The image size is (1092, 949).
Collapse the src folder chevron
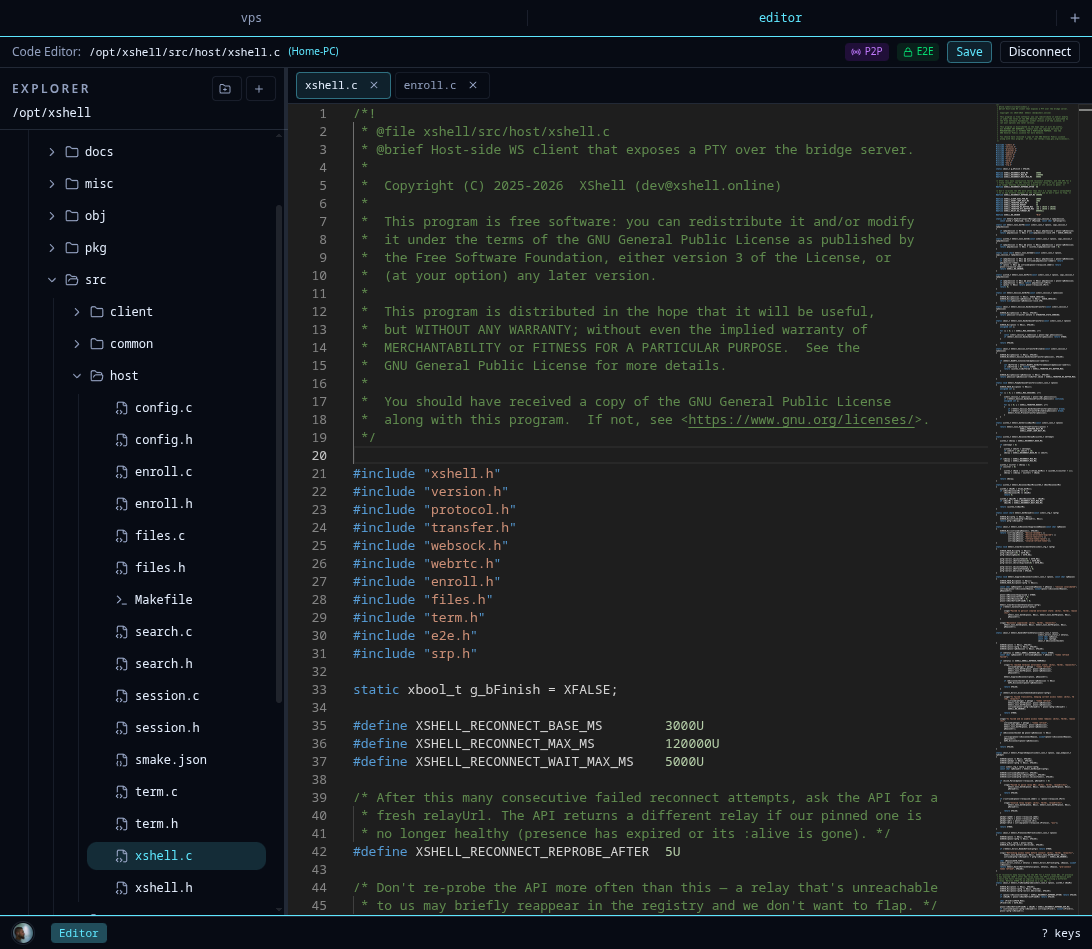click(x=52, y=279)
